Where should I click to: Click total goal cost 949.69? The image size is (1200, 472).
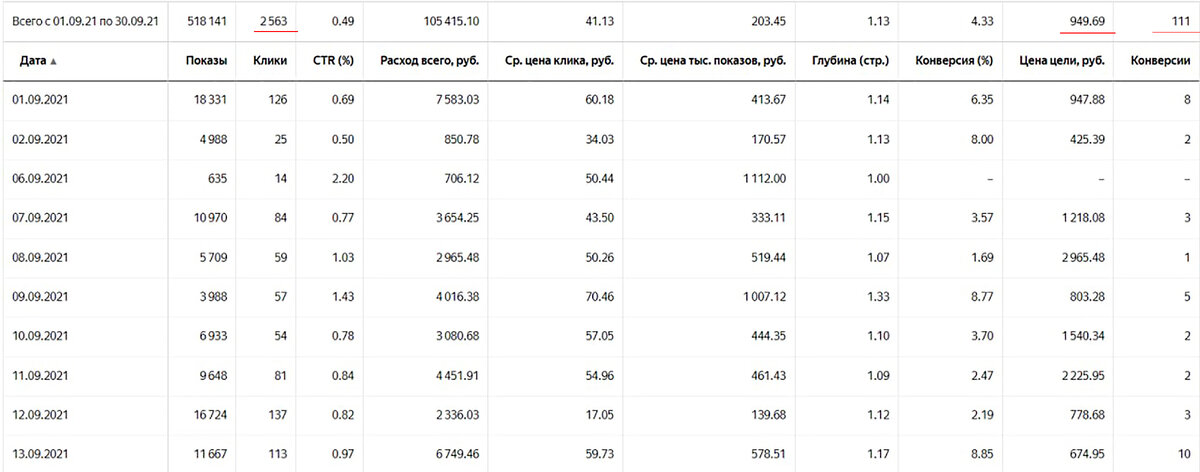(x=1085, y=20)
